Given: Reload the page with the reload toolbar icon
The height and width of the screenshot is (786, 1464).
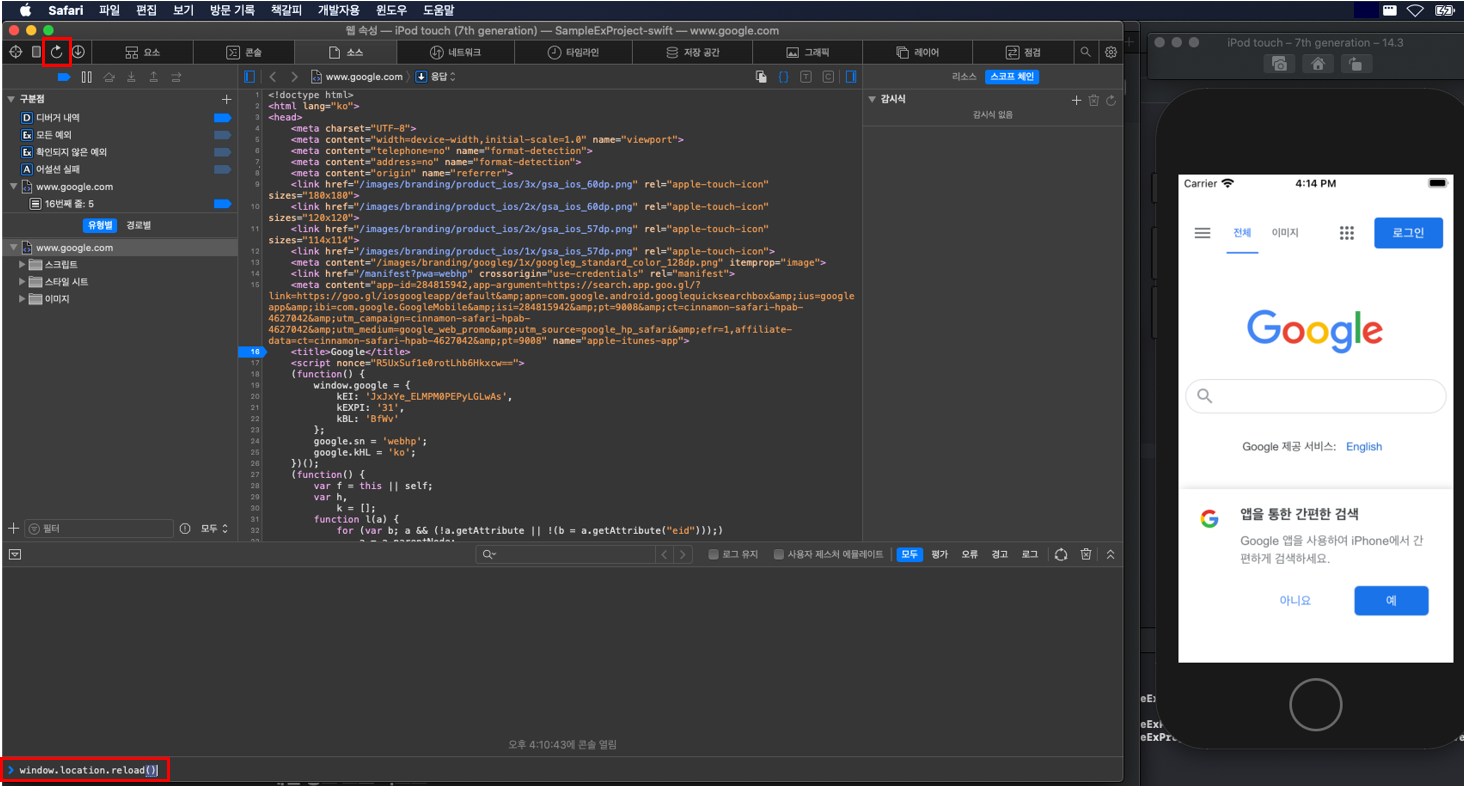Looking at the screenshot, I should click(56, 52).
